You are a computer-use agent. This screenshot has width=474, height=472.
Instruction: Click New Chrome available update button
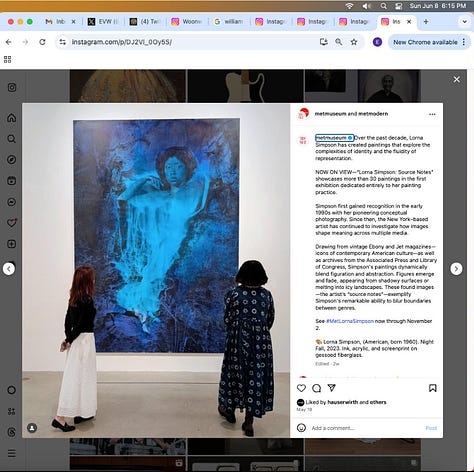(x=425, y=42)
